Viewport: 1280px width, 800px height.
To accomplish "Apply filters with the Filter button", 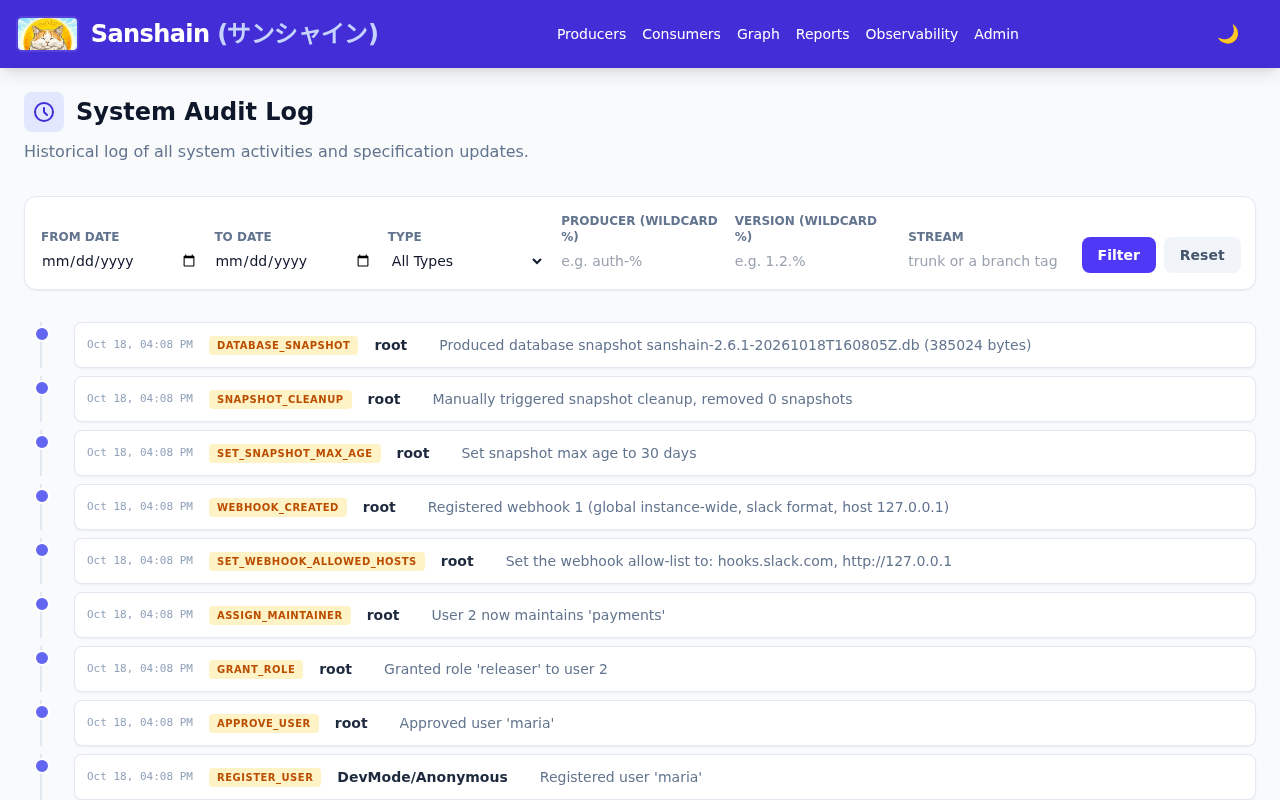I will tap(1118, 255).
